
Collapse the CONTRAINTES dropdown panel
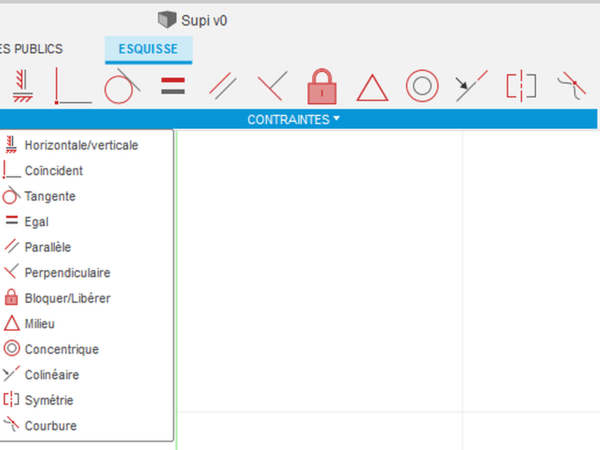click(294, 119)
